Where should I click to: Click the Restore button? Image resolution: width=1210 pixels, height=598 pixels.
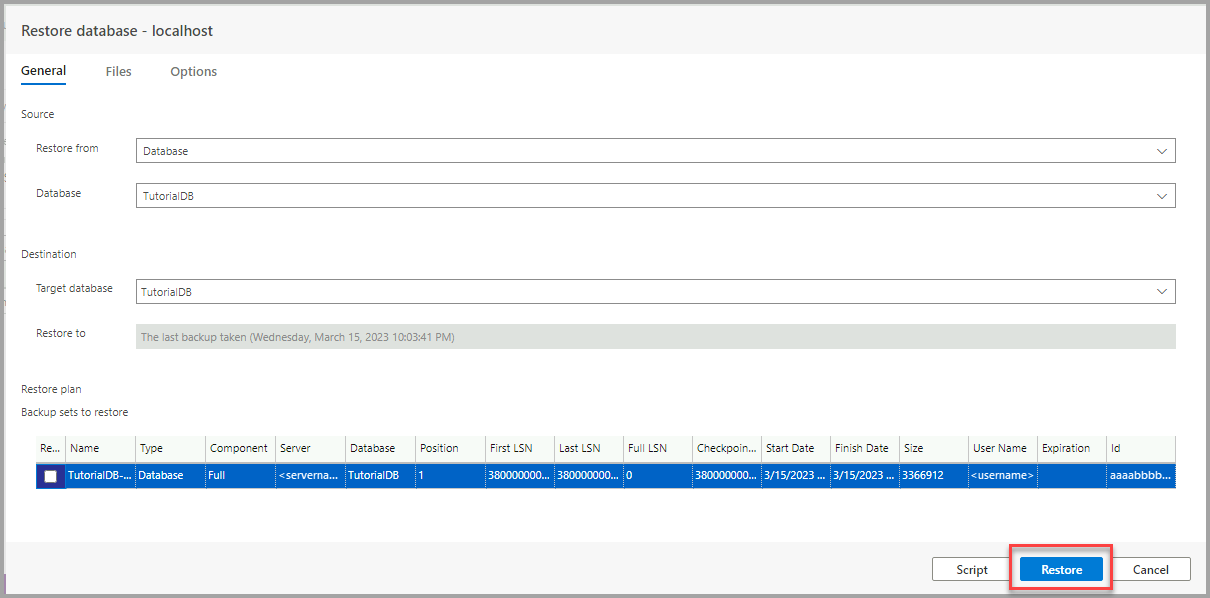pyautogui.click(x=1061, y=569)
